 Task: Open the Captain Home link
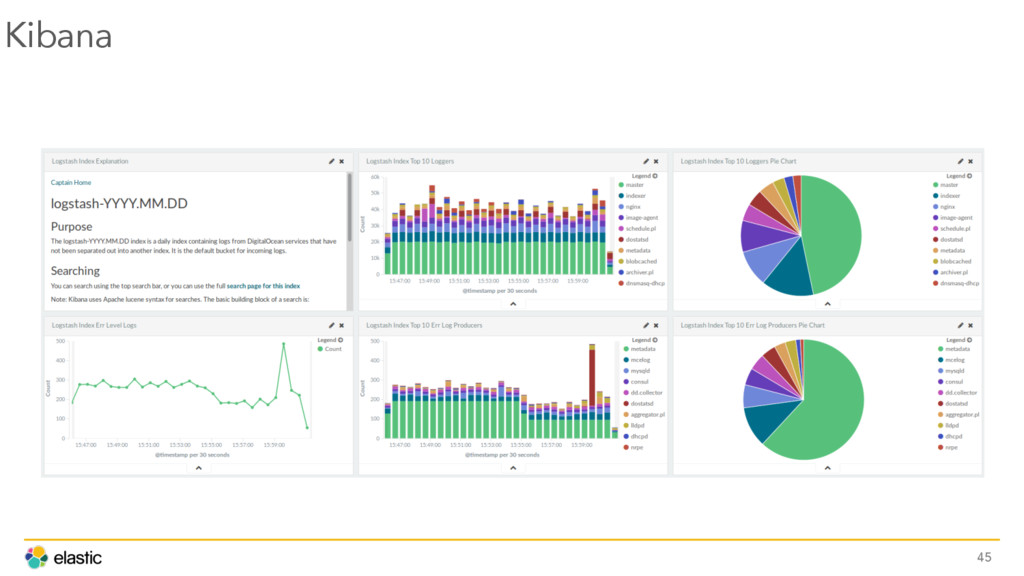(71, 183)
